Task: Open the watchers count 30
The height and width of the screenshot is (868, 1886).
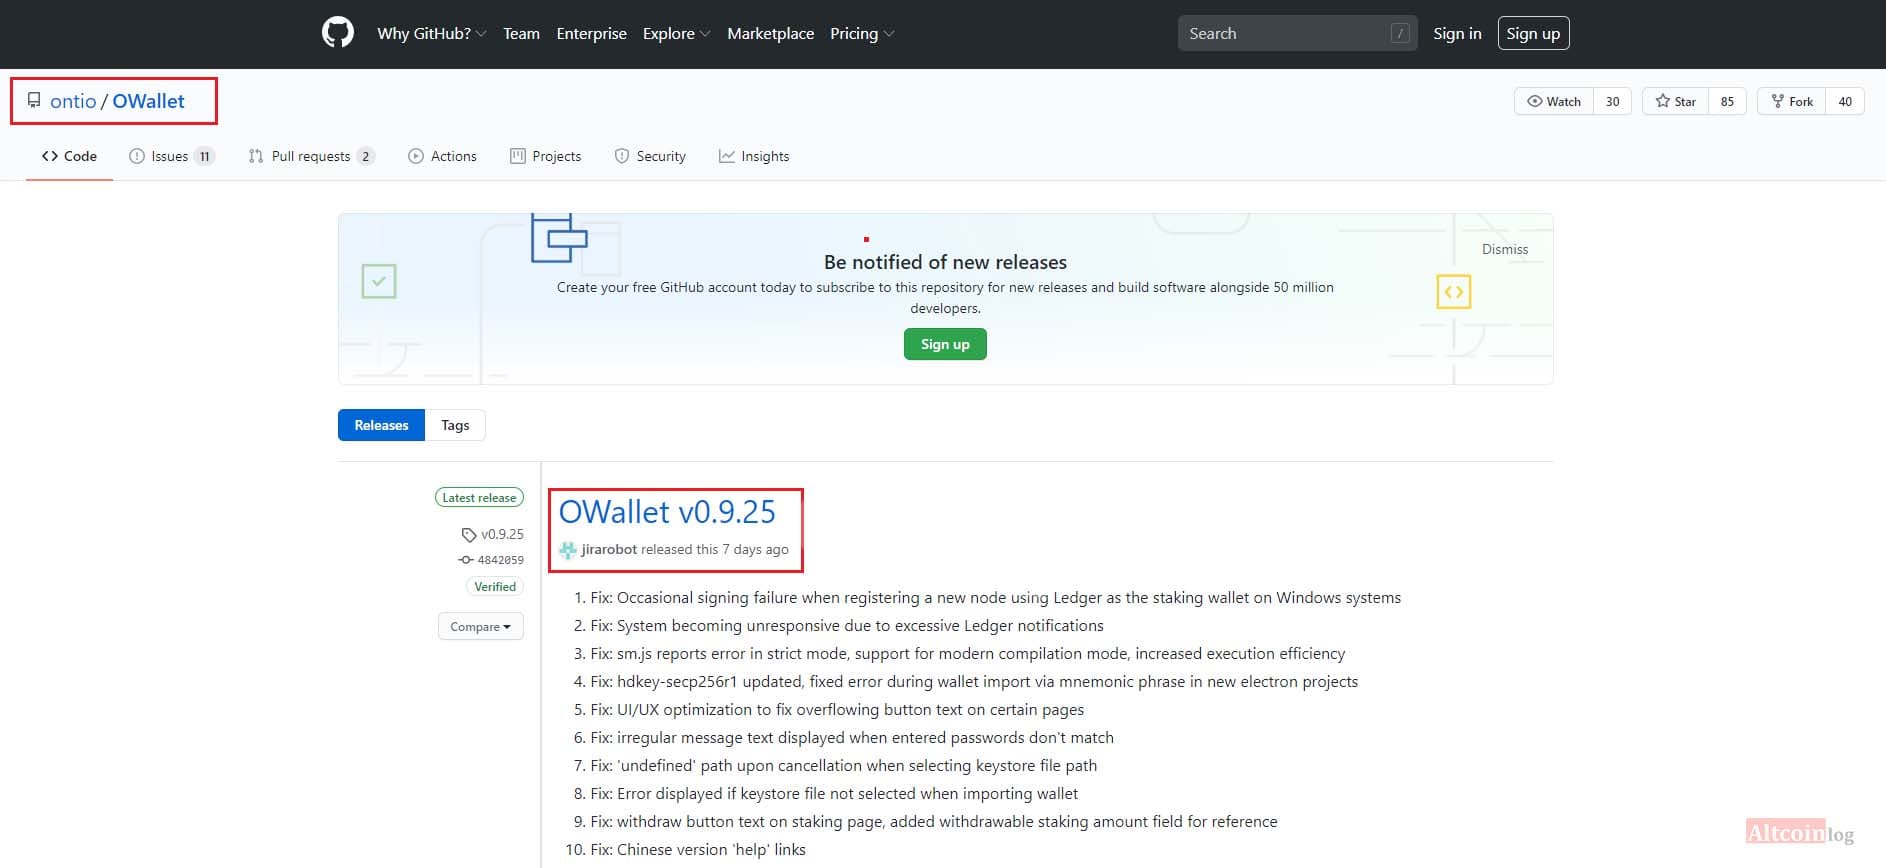Action: coord(1612,101)
